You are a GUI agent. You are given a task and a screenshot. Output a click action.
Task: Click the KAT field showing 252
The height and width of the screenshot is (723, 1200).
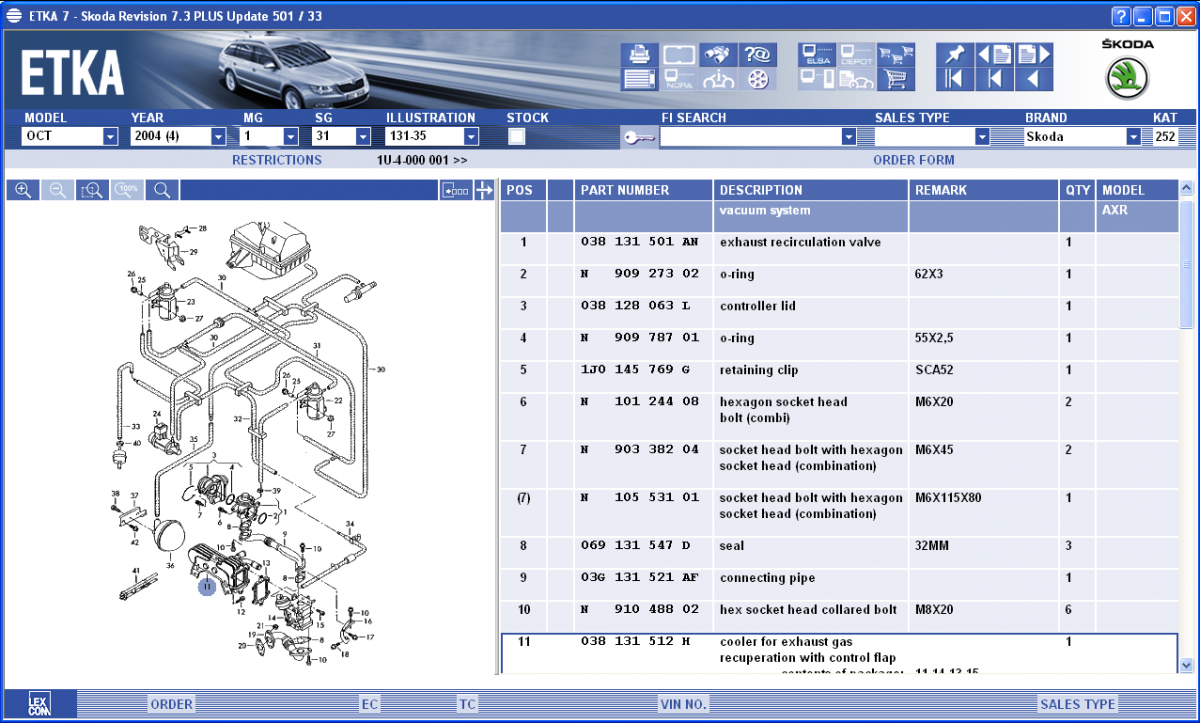[x=1165, y=137]
